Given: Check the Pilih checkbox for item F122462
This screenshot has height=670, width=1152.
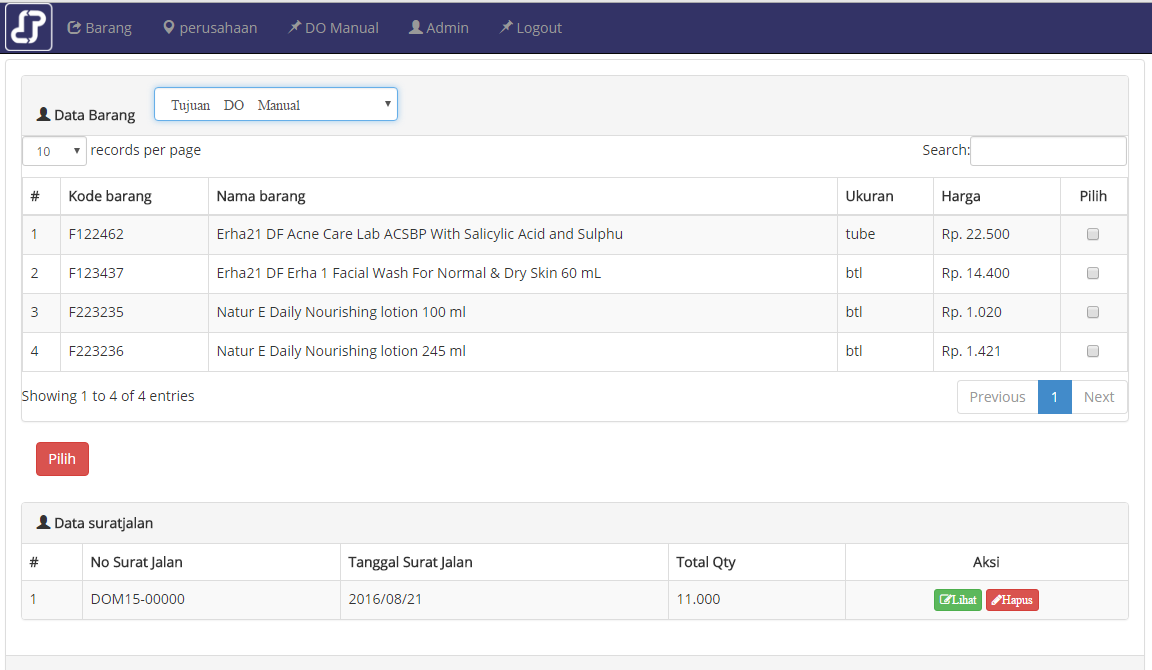Looking at the screenshot, I should pyautogui.click(x=1093, y=233).
